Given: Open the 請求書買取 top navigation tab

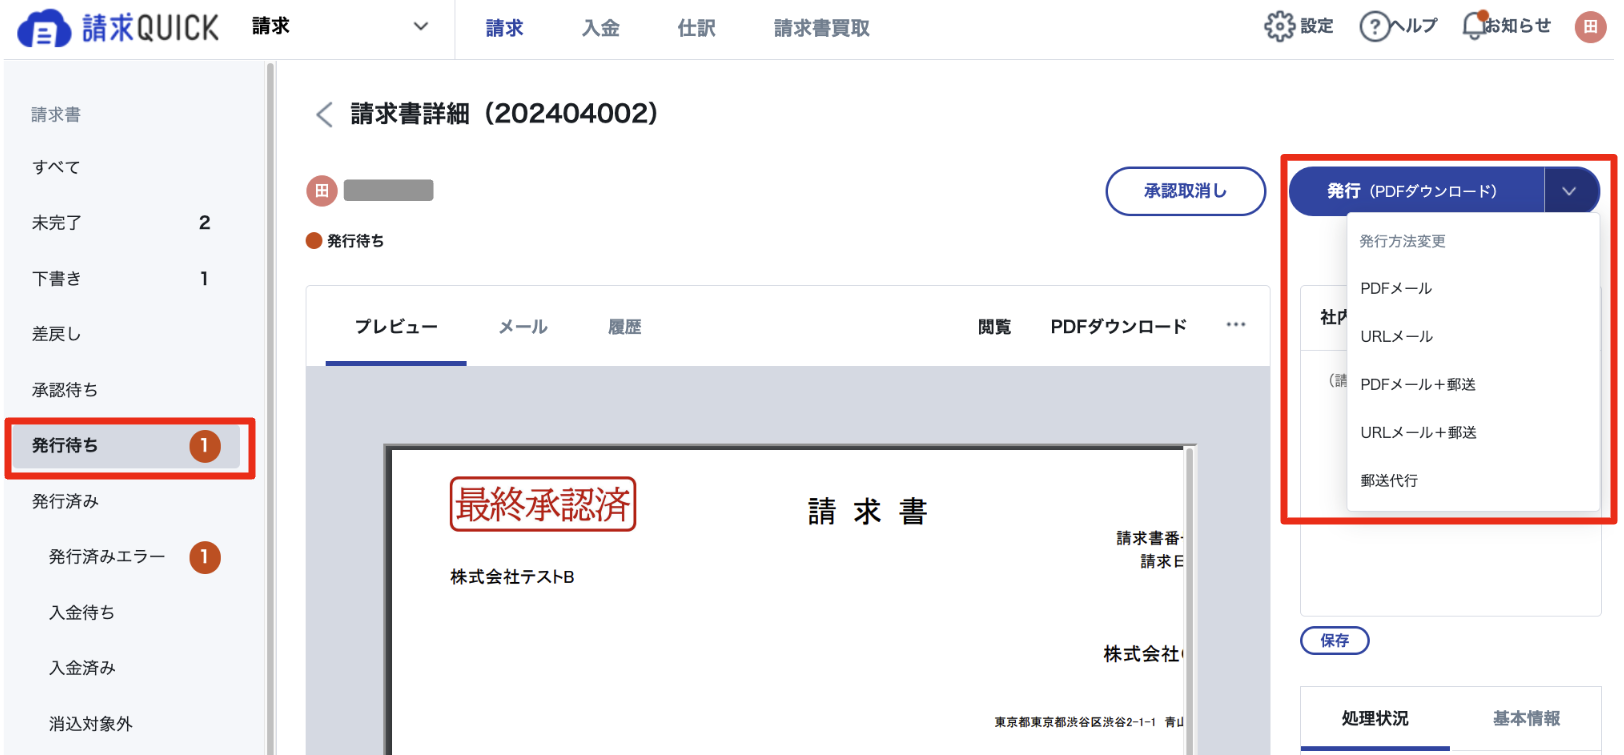Looking at the screenshot, I should [x=822, y=28].
